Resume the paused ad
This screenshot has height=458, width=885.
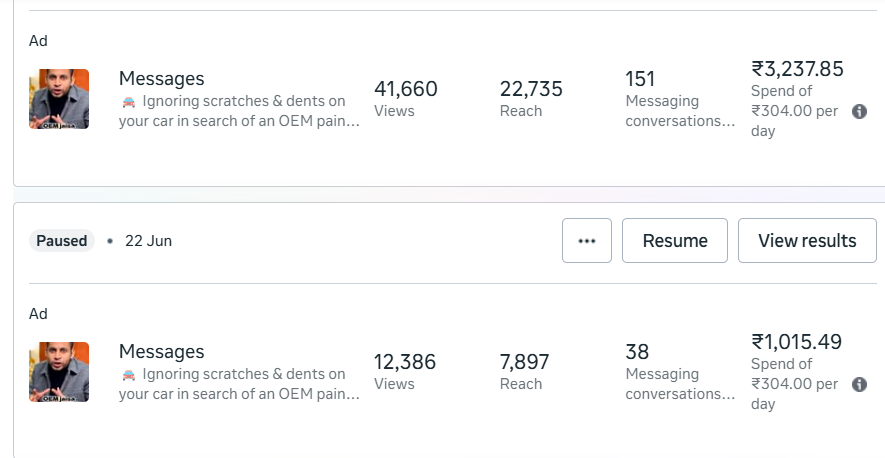pyautogui.click(x=675, y=241)
